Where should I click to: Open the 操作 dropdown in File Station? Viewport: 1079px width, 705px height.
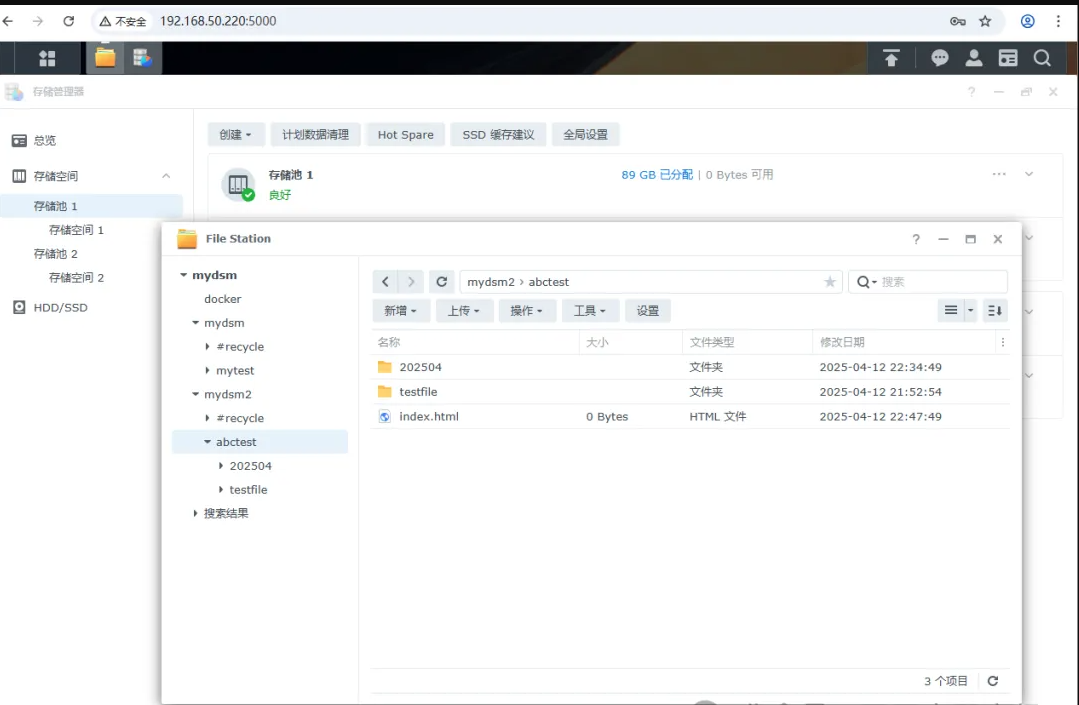(526, 311)
